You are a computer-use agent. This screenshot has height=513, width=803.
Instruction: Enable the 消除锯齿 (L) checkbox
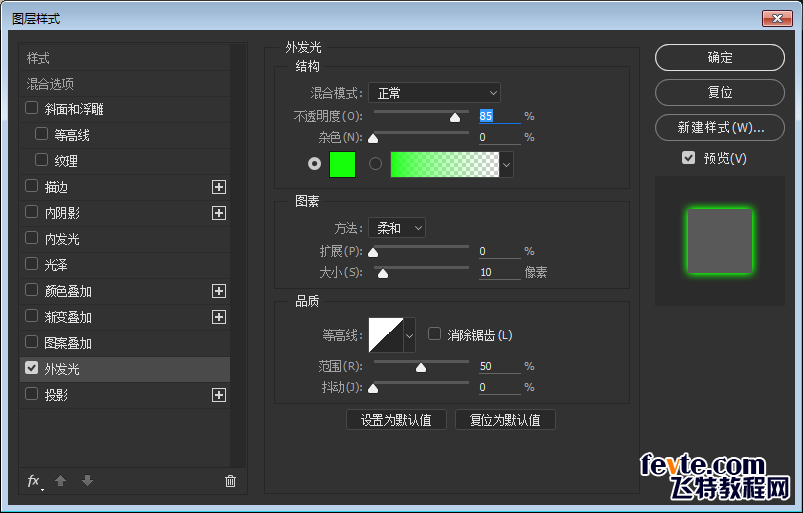click(434, 334)
